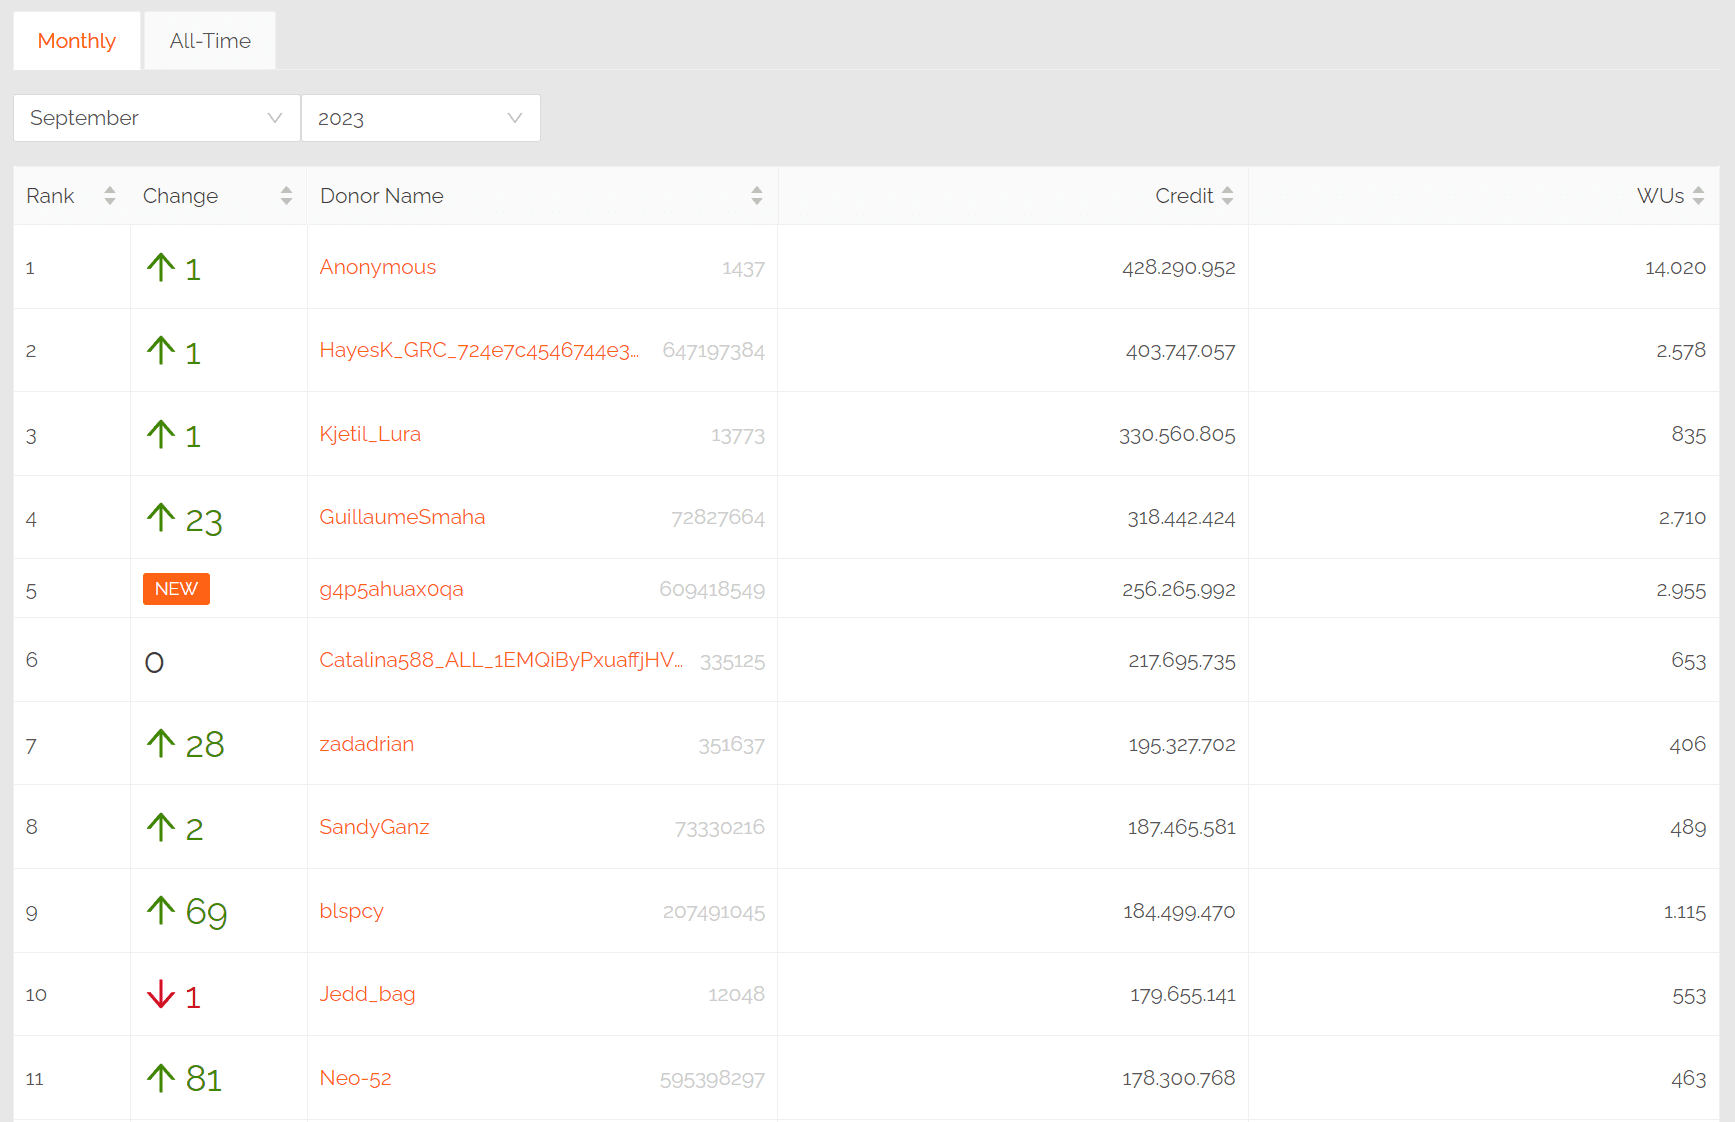This screenshot has height=1122, width=1735.
Task: Click g4p5ahuax0qa donor name
Action: [x=391, y=589]
